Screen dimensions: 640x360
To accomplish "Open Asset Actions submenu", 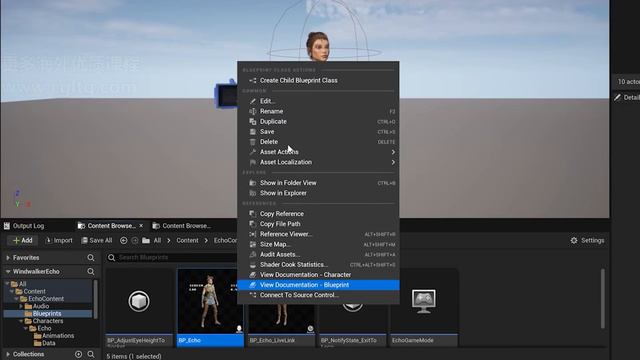I will pyautogui.click(x=318, y=152).
